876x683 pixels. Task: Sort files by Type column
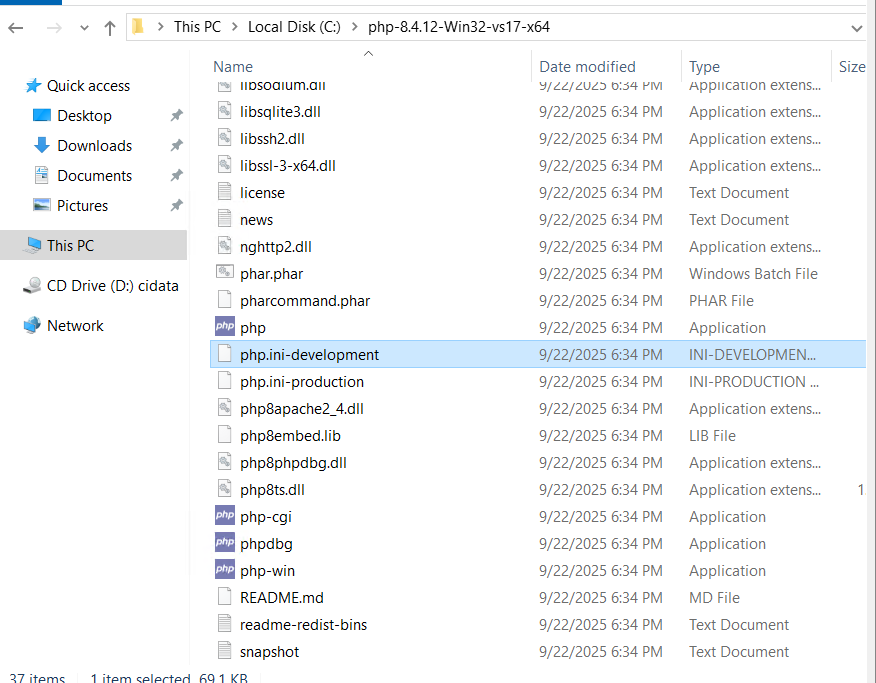(704, 67)
